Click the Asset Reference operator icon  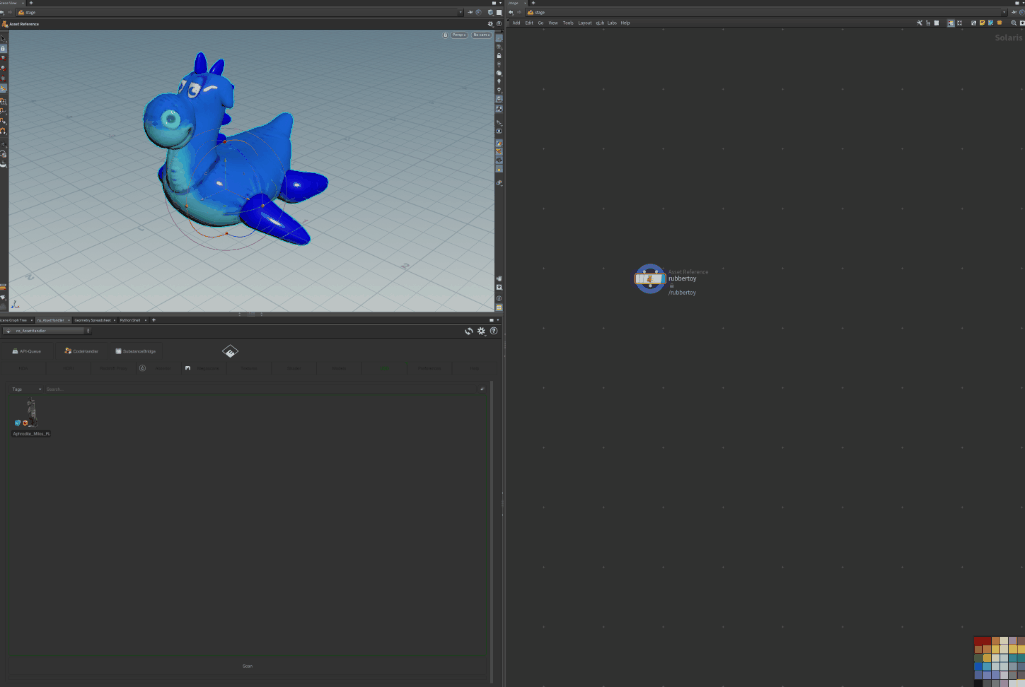click(5, 23)
